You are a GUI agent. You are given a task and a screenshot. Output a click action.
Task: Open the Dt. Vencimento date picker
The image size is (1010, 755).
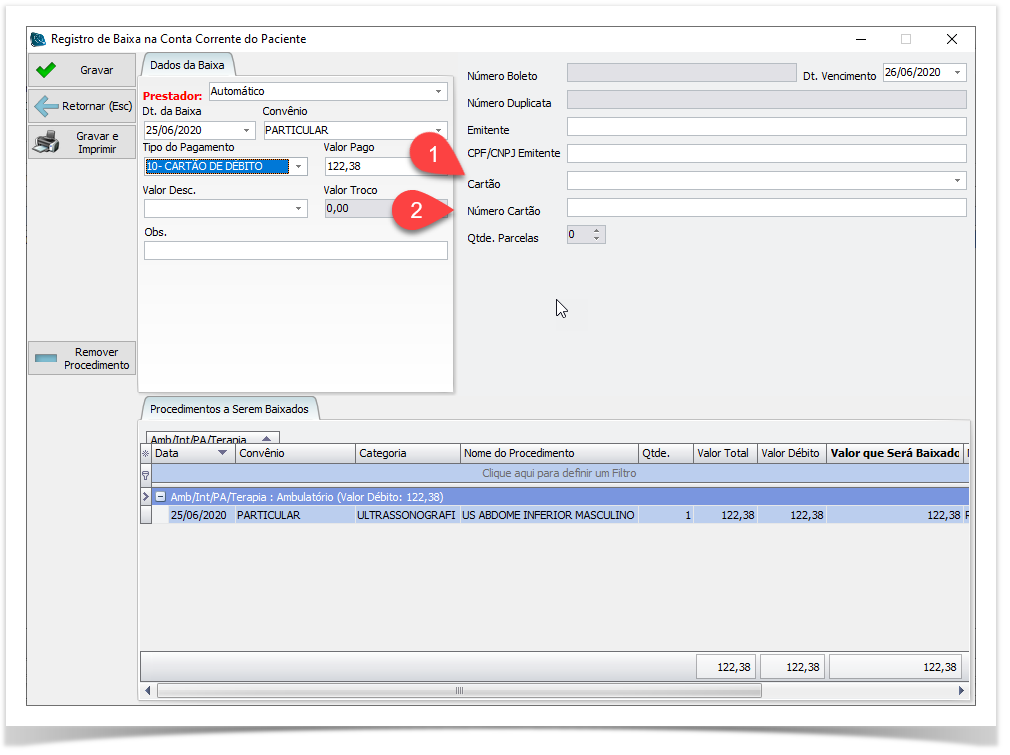pyautogui.click(x=958, y=73)
